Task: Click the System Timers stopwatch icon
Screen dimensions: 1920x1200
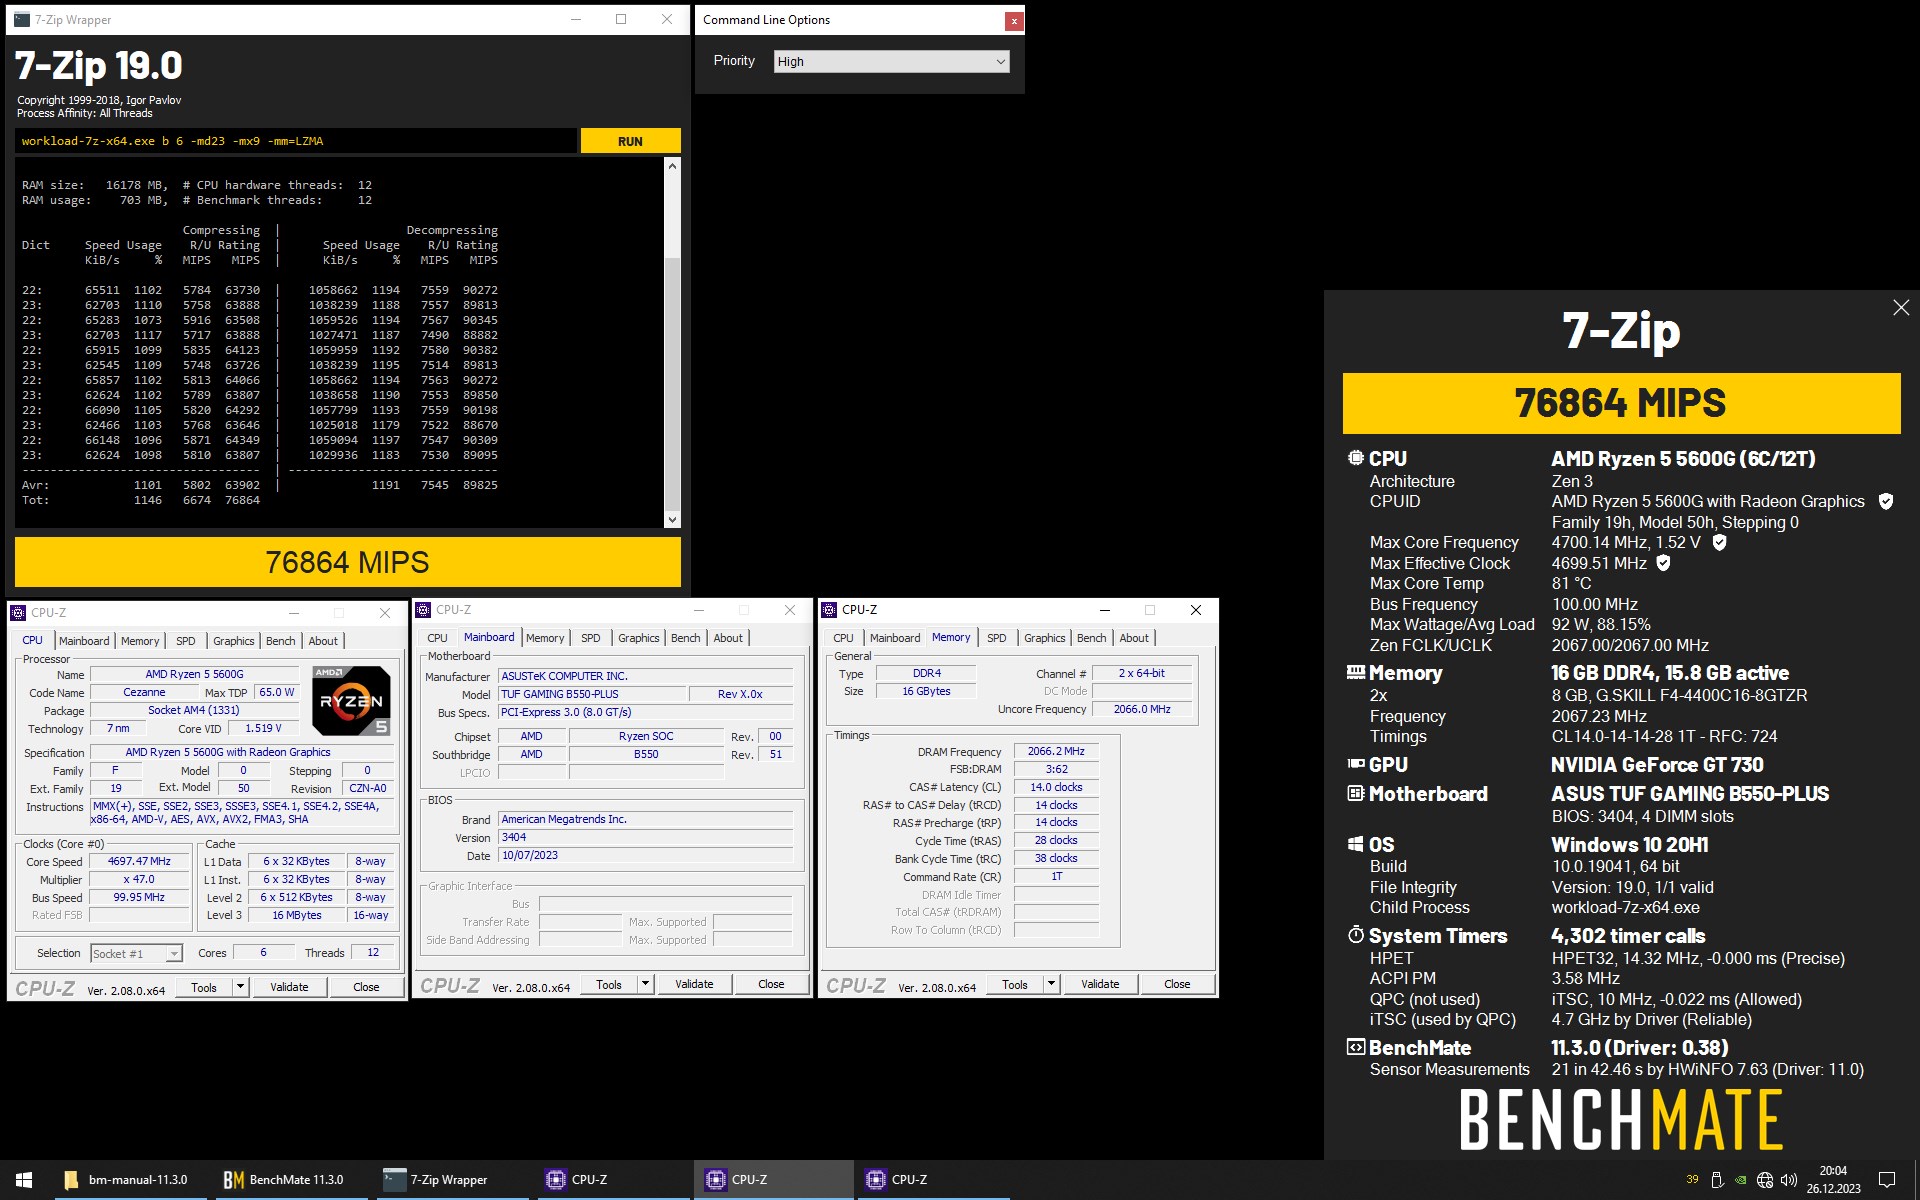Action: click(x=1356, y=935)
